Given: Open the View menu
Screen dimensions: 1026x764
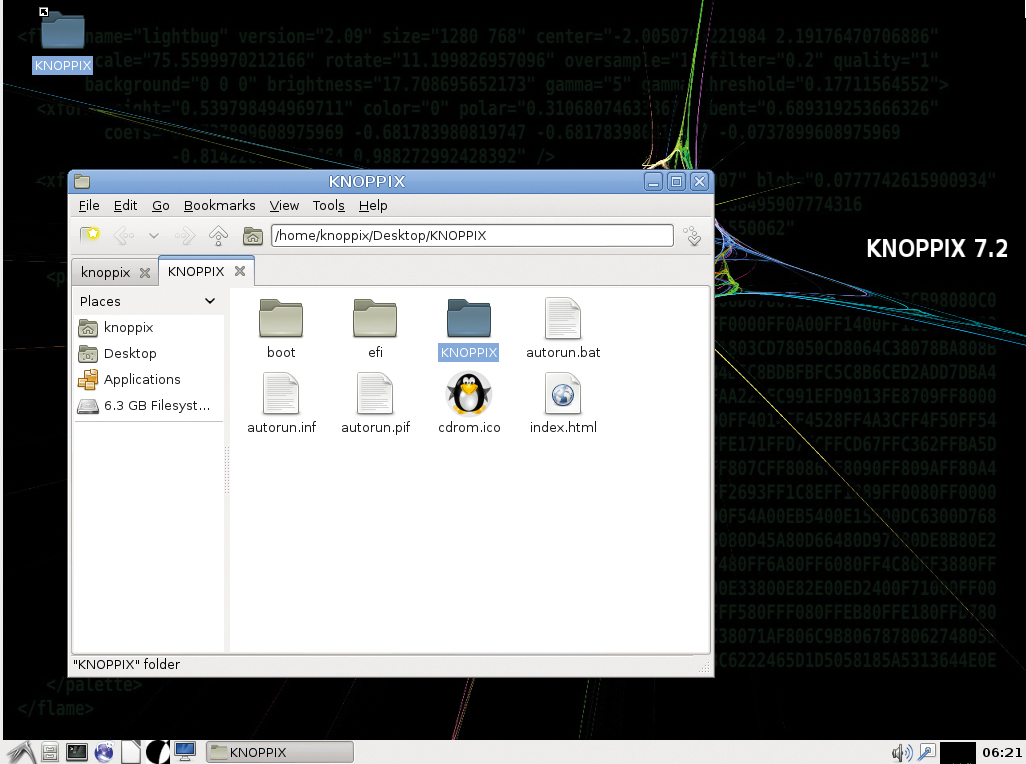Looking at the screenshot, I should click(x=284, y=205).
